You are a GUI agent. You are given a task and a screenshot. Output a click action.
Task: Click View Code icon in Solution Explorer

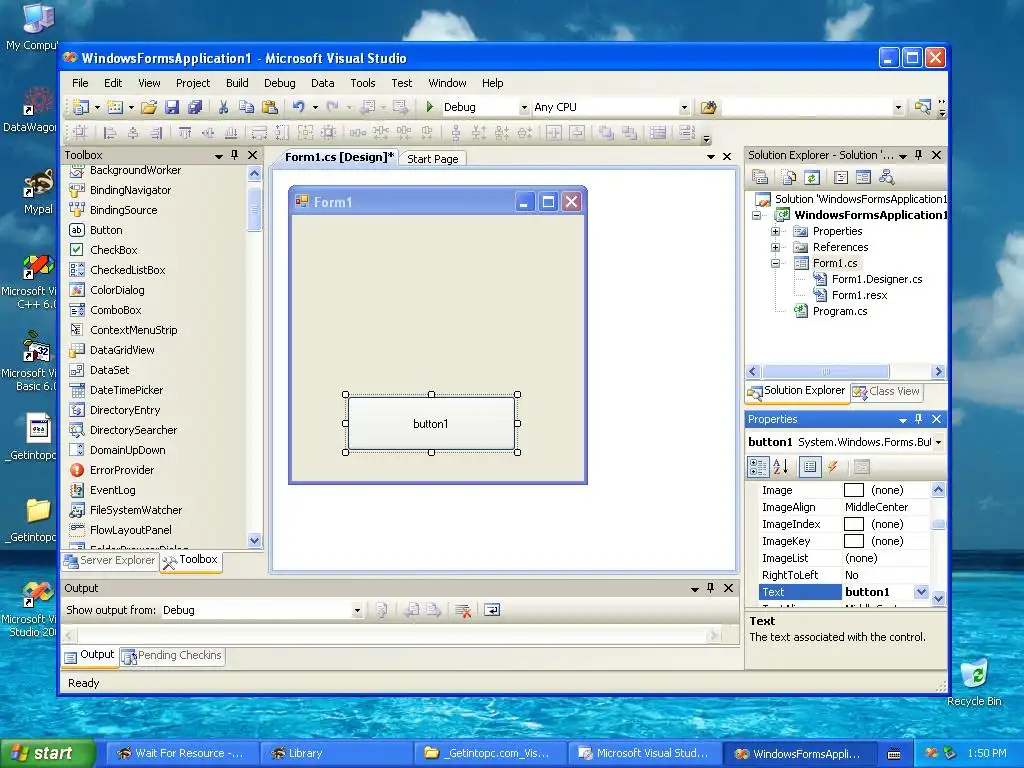pos(841,177)
